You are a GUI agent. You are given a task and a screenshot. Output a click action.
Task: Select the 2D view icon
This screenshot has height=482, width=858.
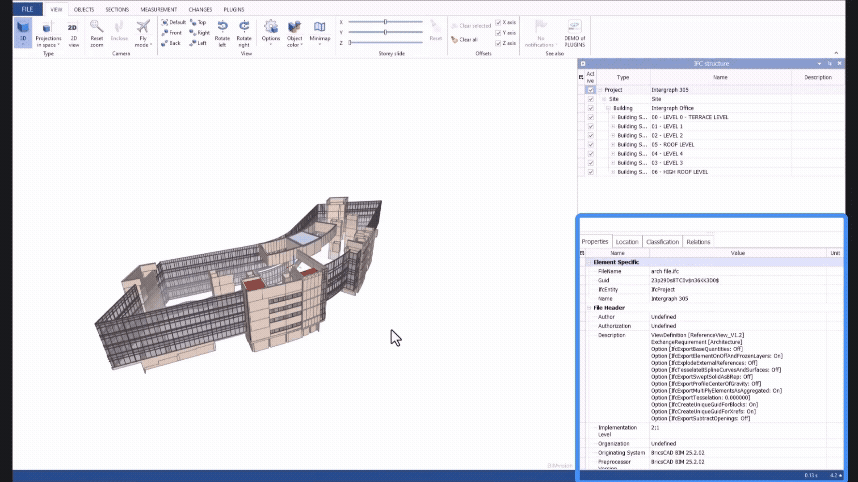73,32
